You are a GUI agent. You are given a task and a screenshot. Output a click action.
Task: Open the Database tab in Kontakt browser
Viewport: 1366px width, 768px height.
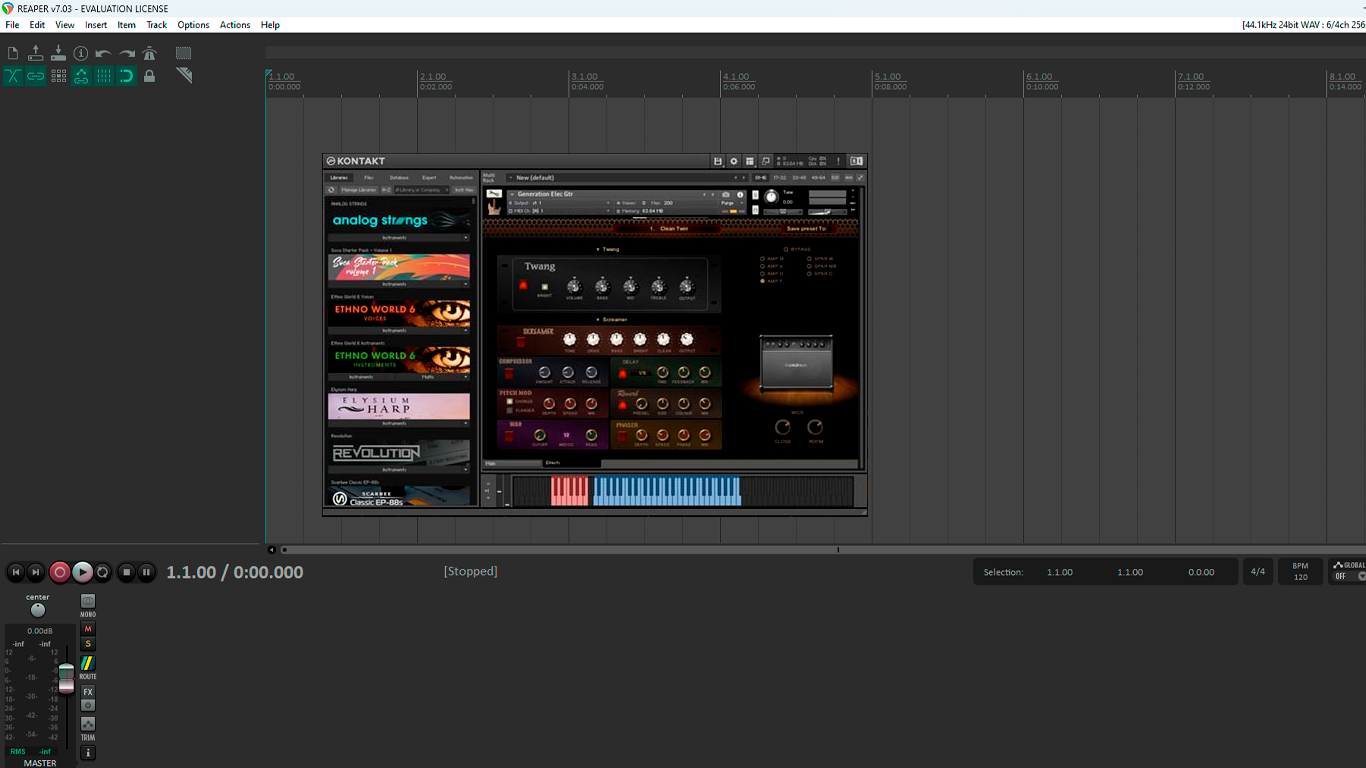pyautogui.click(x=399, y=177)
